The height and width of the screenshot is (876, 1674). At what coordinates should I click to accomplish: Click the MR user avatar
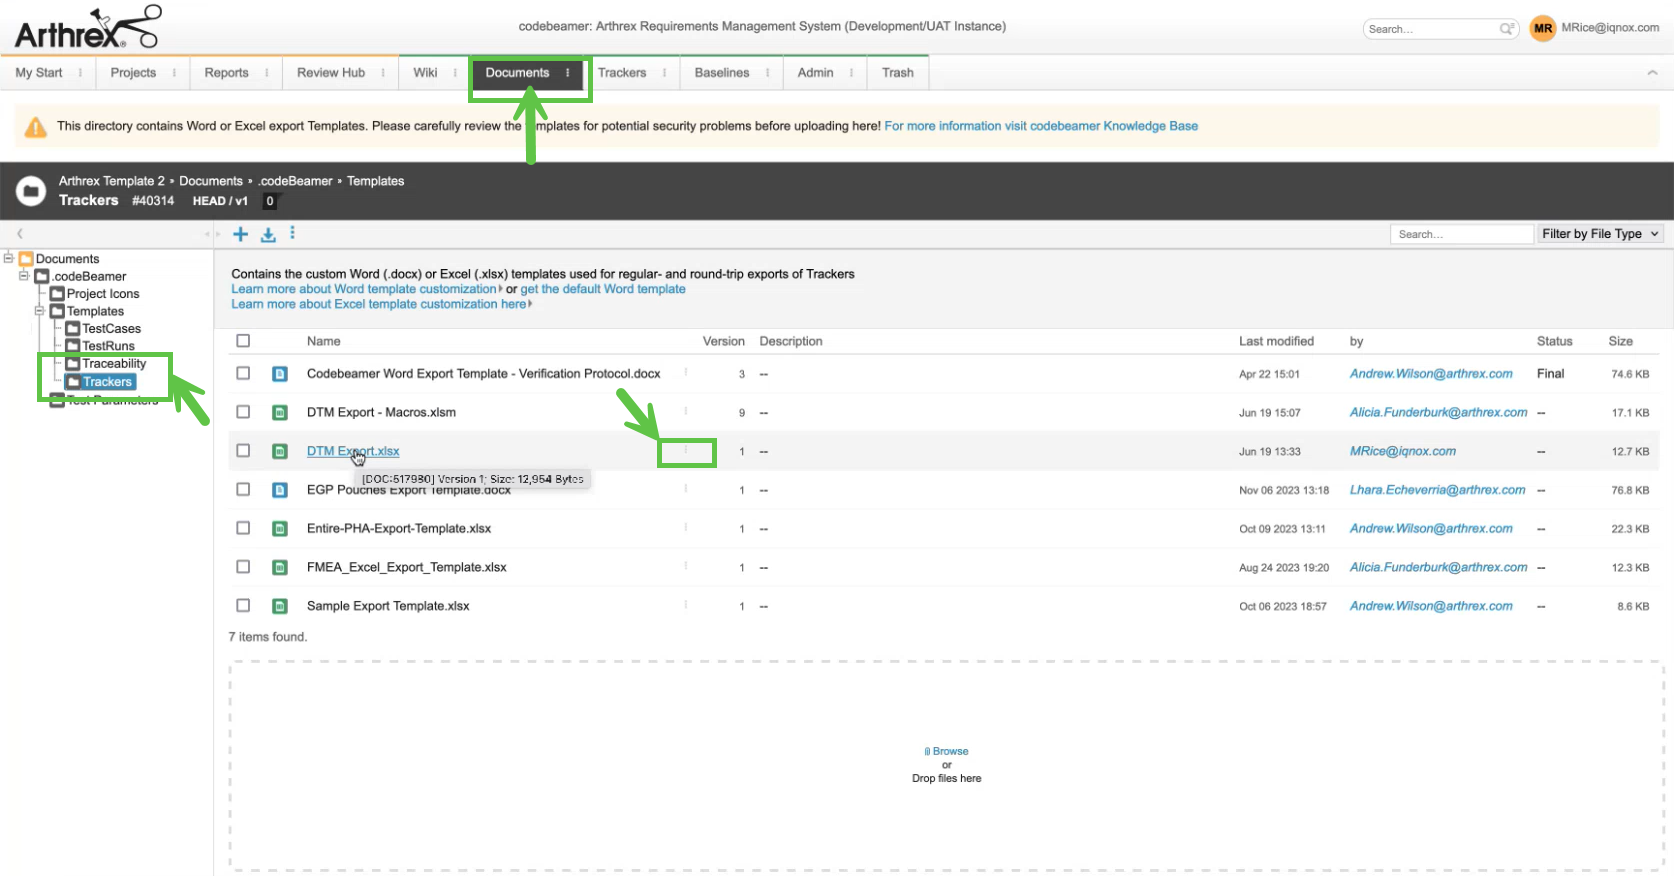[1542, 28]
